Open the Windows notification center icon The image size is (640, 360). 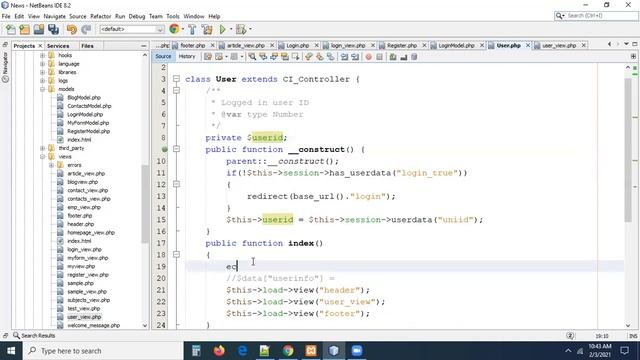tap(624, 351)
